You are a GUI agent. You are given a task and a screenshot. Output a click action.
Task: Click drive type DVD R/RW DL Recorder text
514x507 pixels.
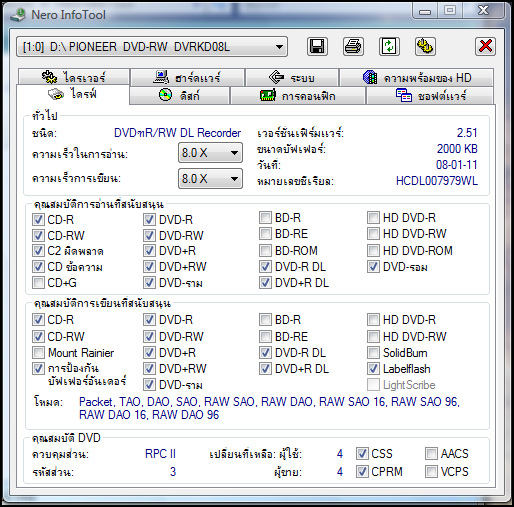click(177, 133)
